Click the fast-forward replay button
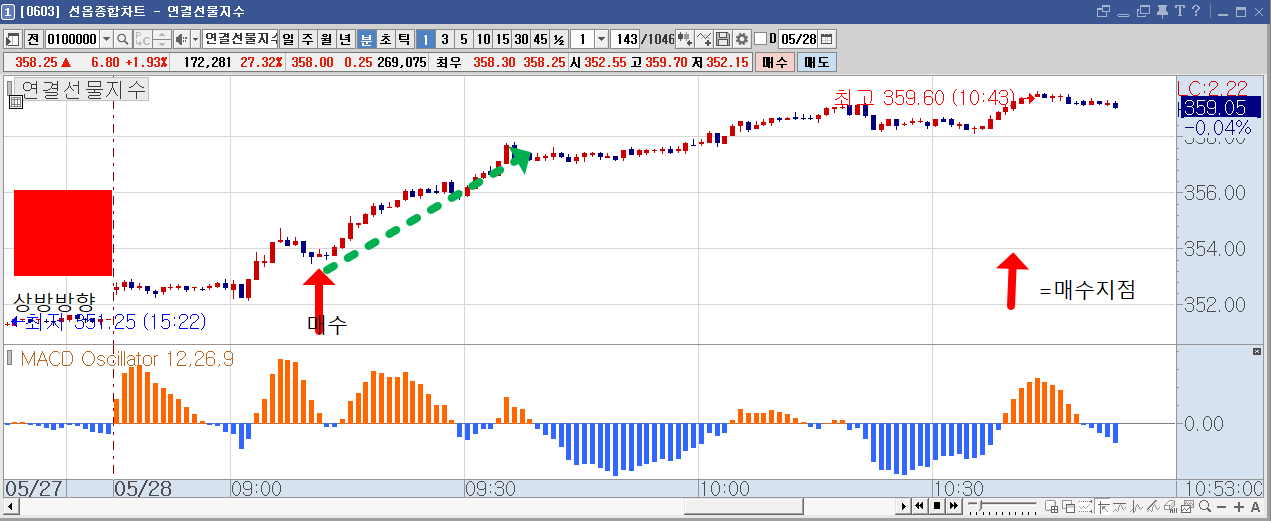The height and width of the screenshot is (521, 1271). click(953, 506)
